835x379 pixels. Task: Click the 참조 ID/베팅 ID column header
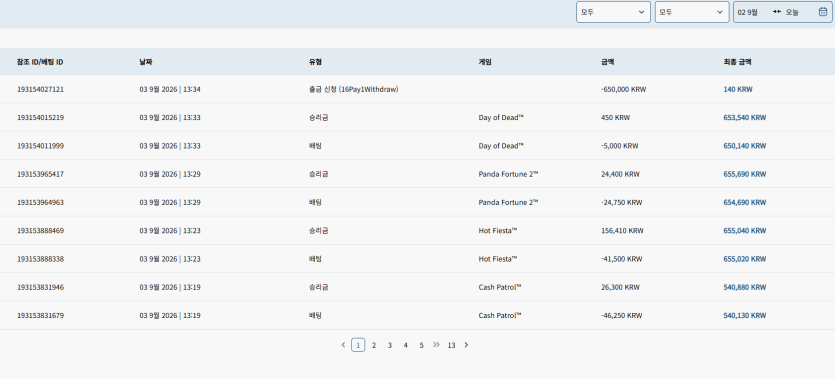coord(40,62)
